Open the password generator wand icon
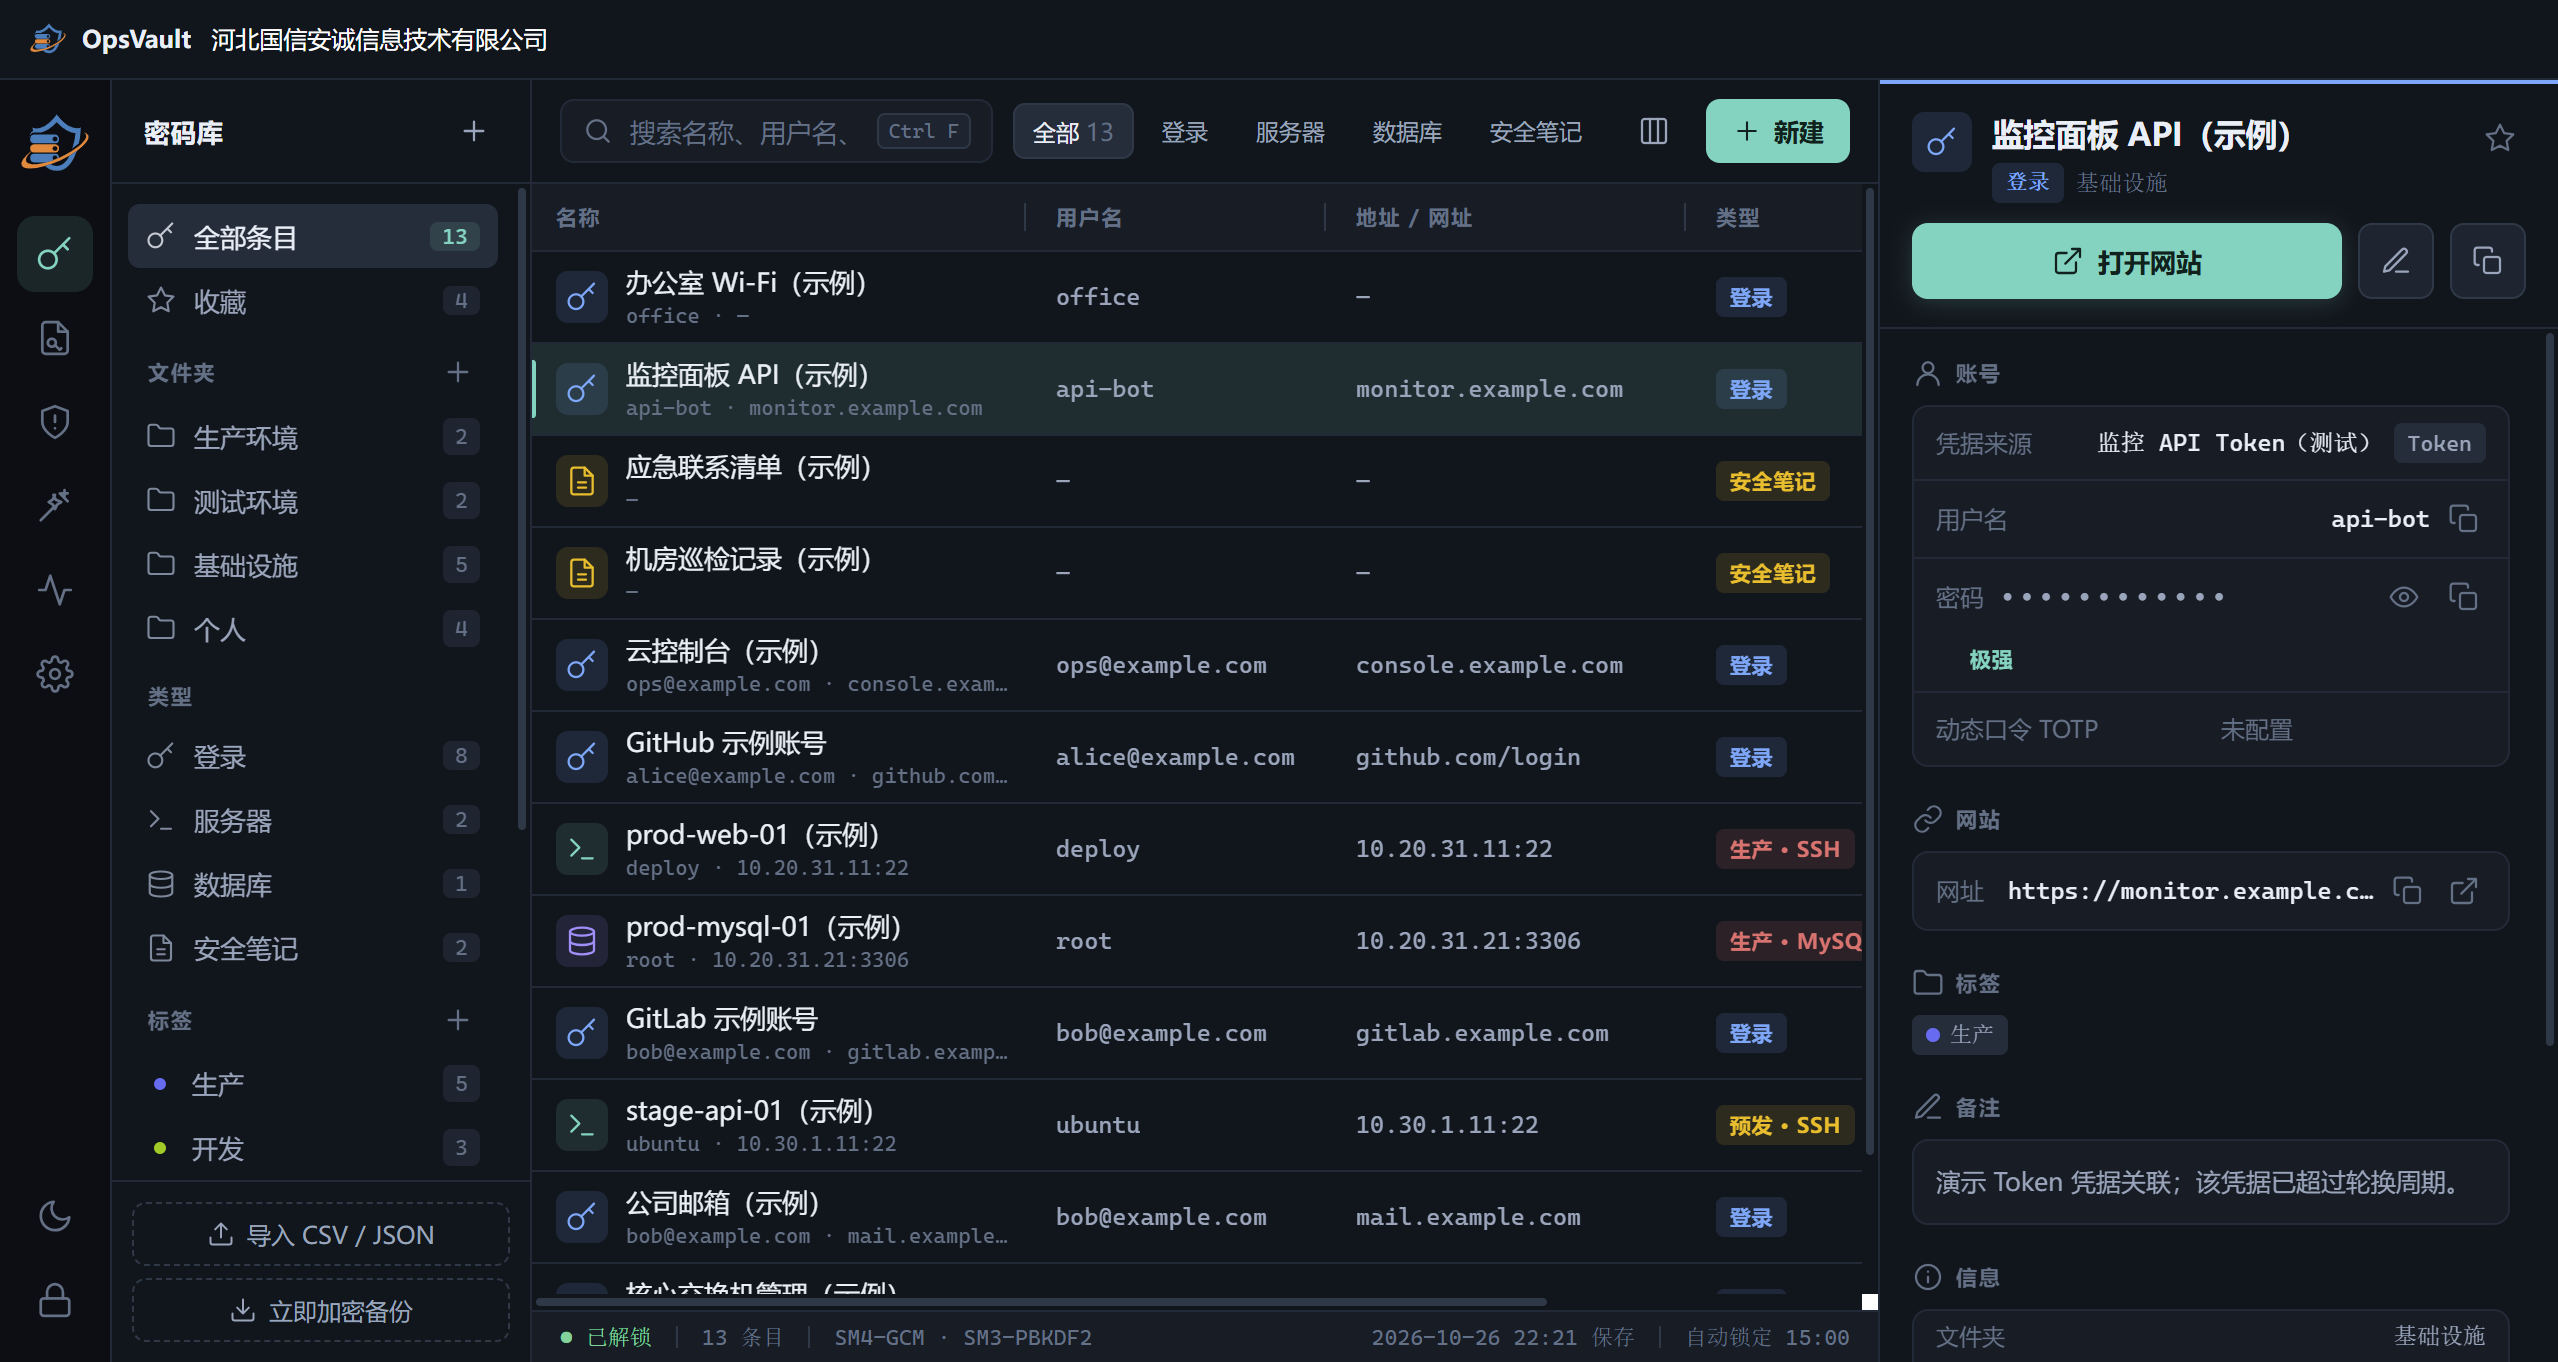This screenshot has height=1362, width=2558. click(55, 505)
